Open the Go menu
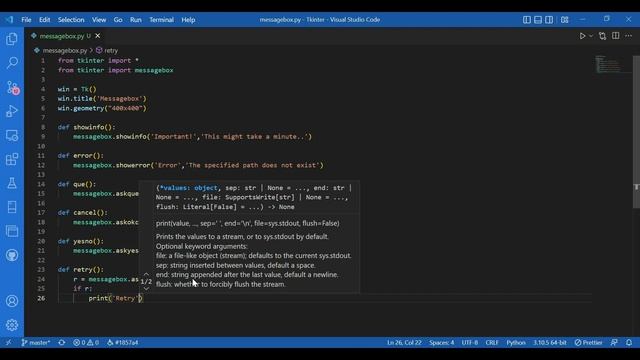The width and height of the screenshot is (640, 360). click(118, 20)
